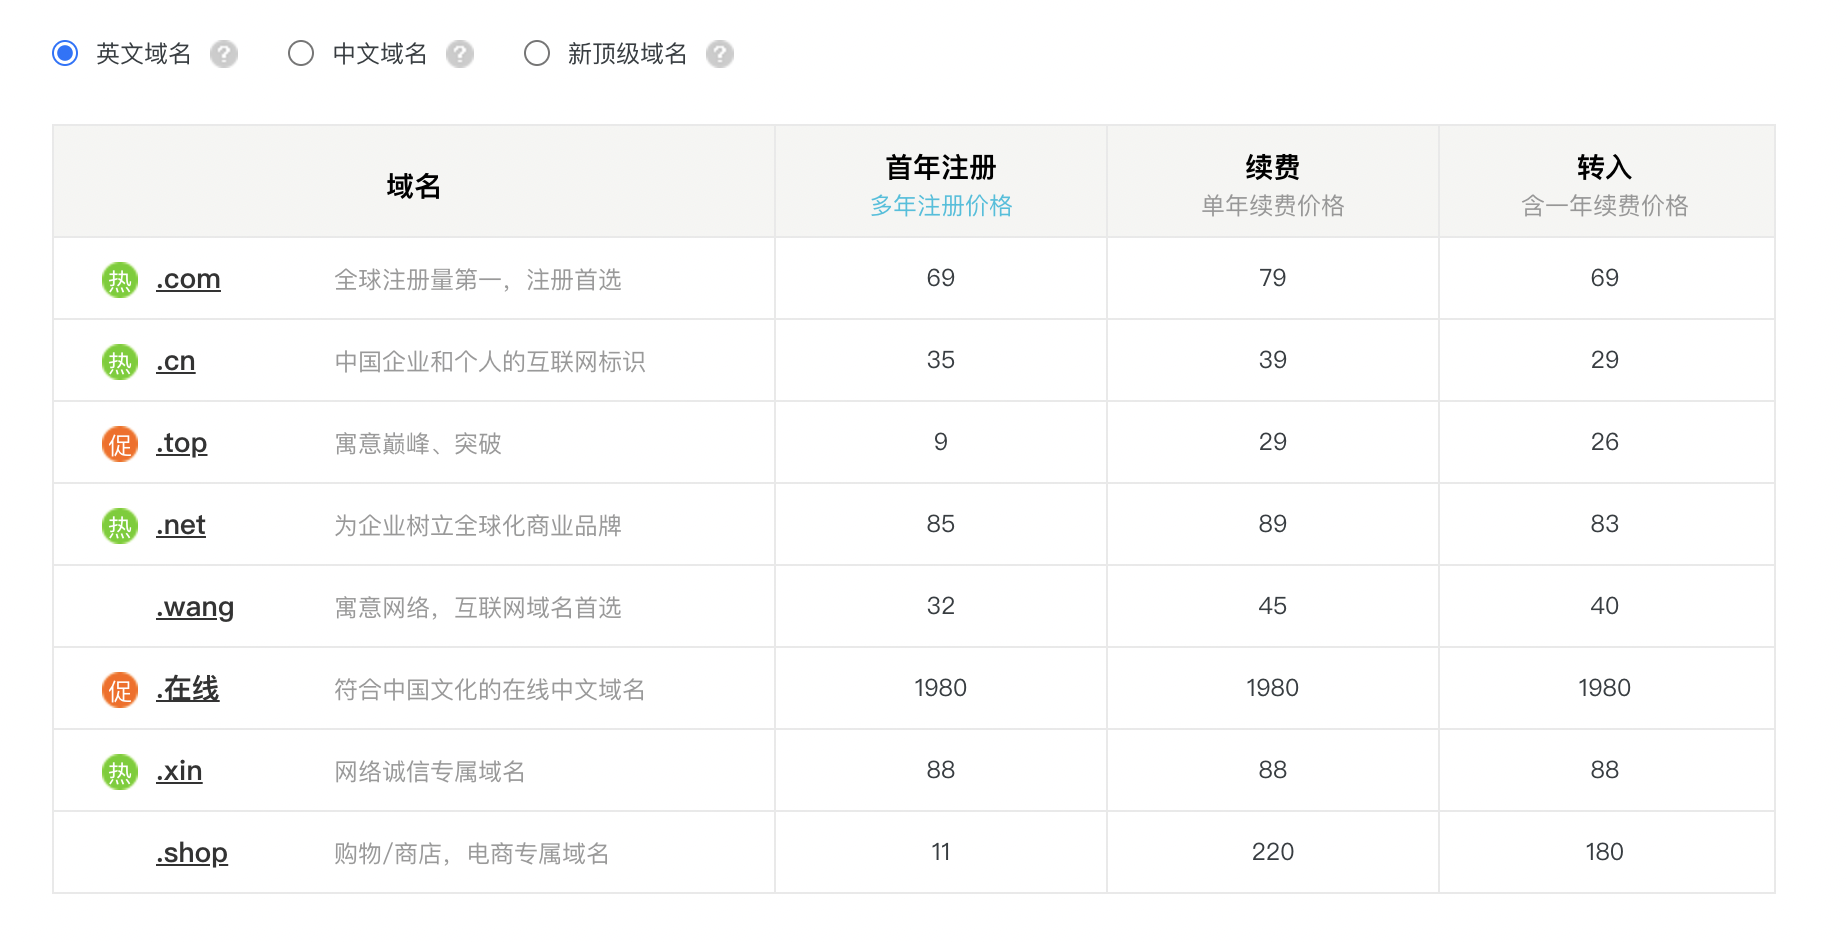
Task: Click .wang transfer price 40
Action: coord(1605,606)
